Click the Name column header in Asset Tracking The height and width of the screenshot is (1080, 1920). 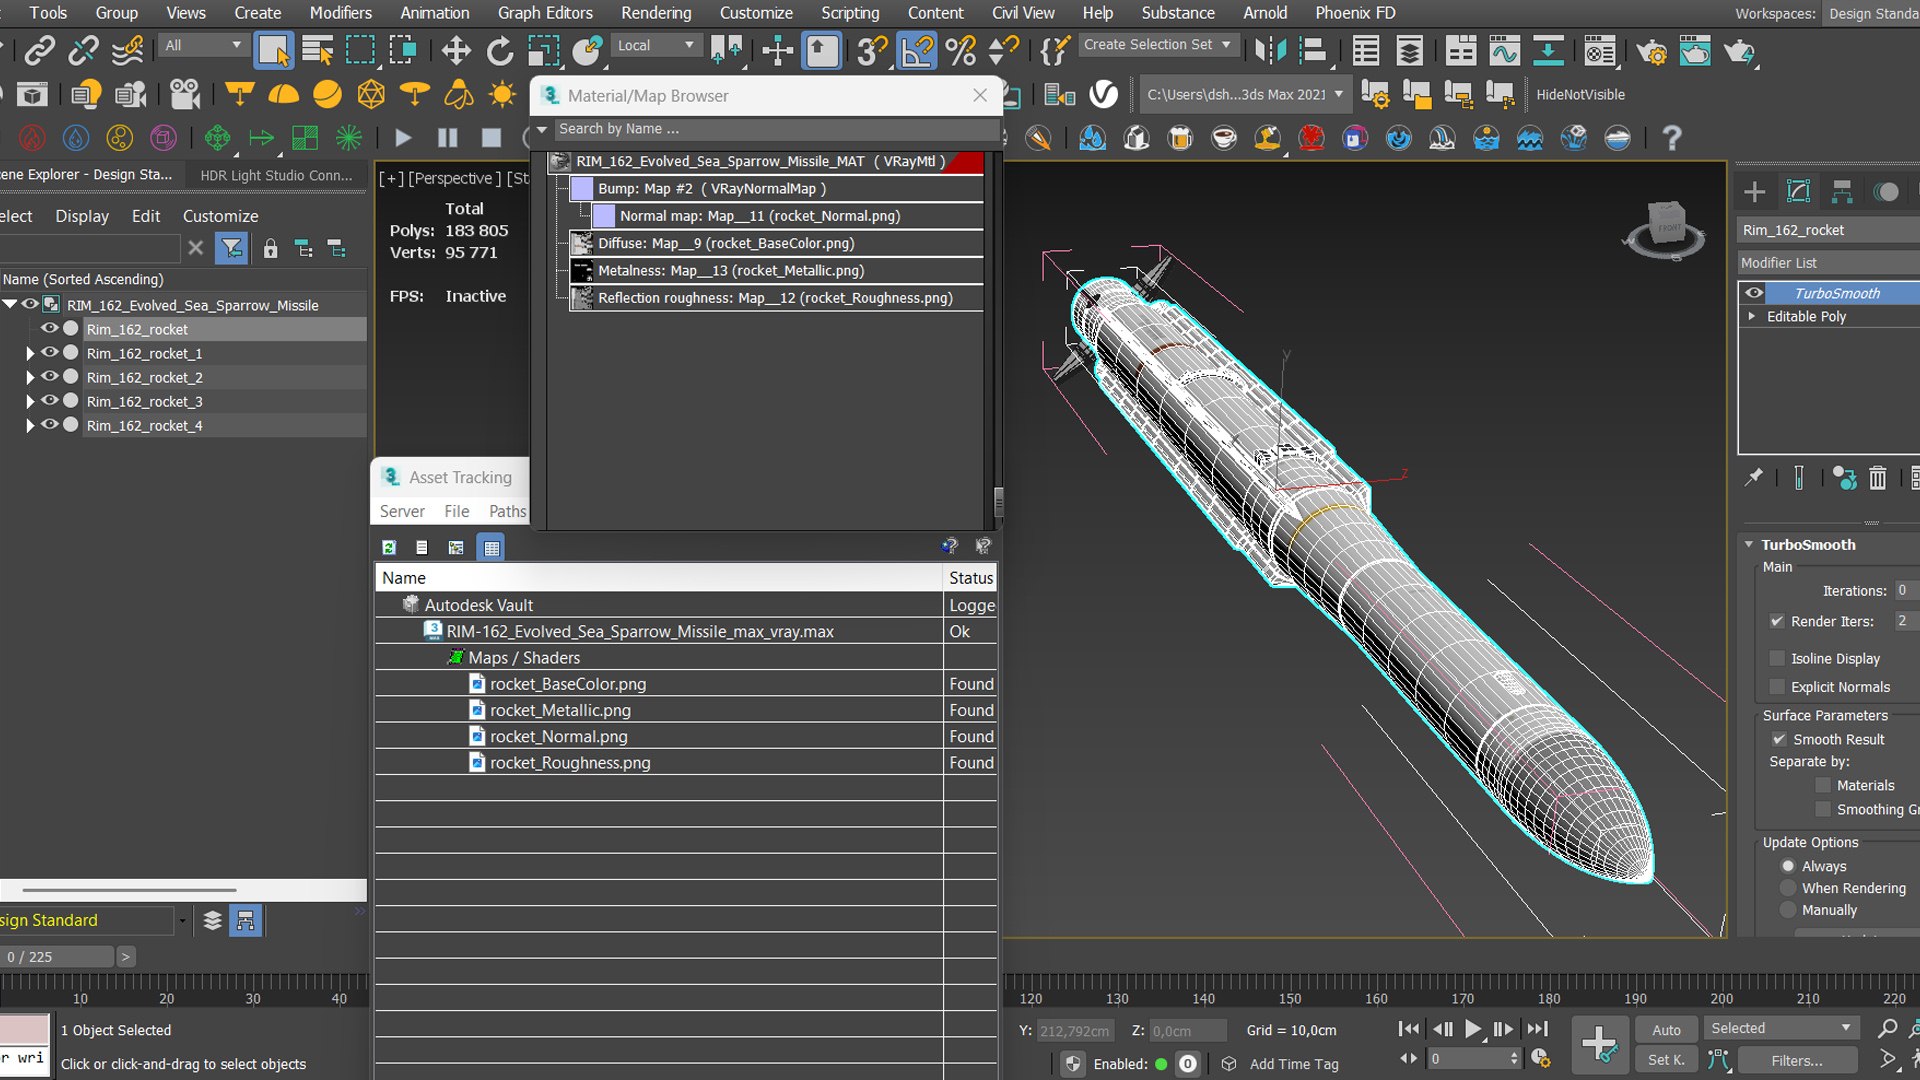pyautogui.click(x=659, y=578)
